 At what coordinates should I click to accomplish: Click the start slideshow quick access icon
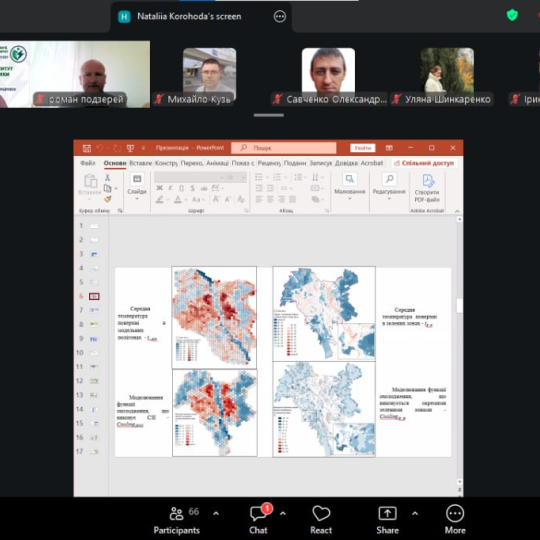pyautogui.click(x=130, y=148)
